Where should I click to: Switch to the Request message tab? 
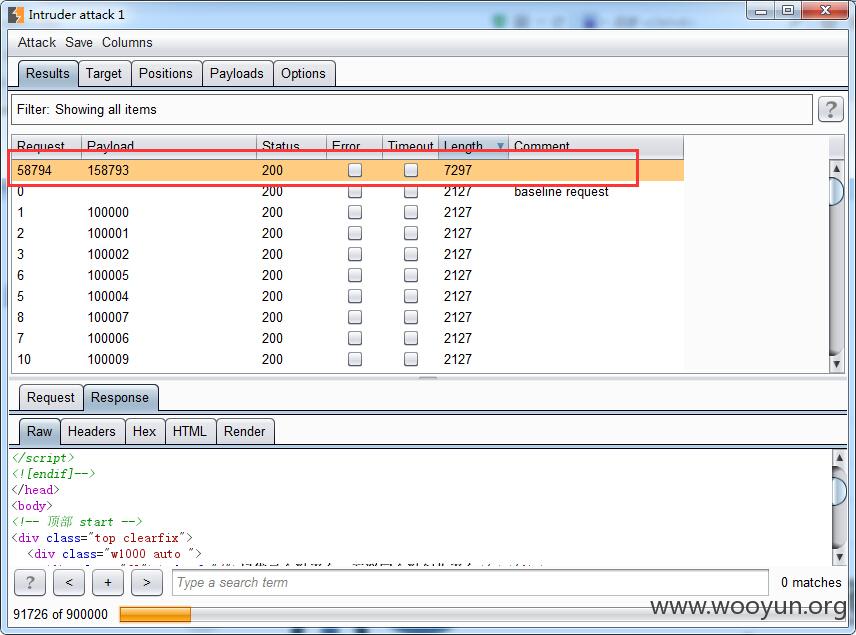pyautogui.click(x=51, y=397)
